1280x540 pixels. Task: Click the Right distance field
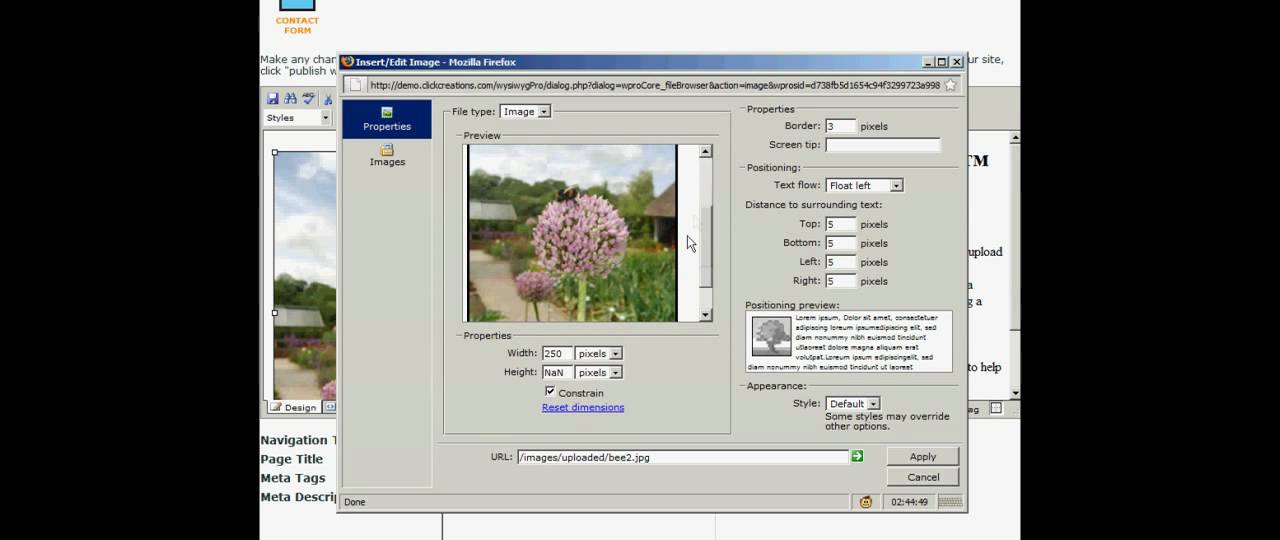pos(841,281)
